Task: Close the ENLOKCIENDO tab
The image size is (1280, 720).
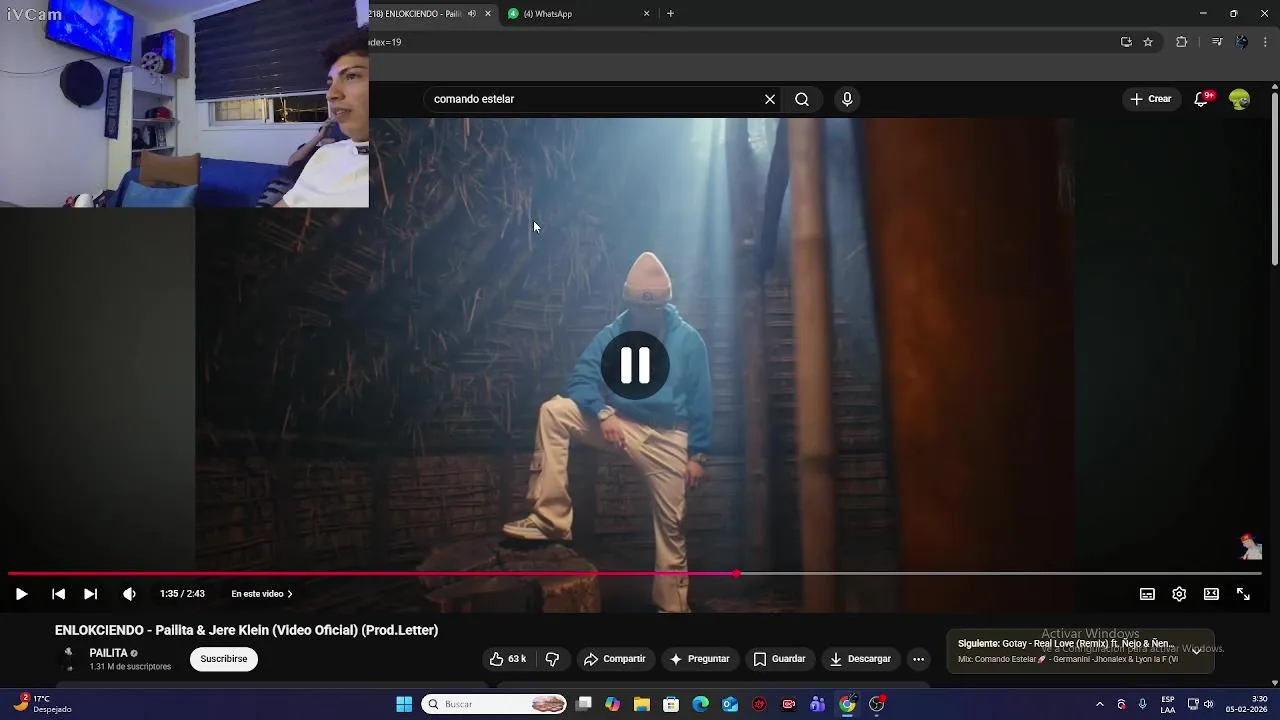Action: point(488,14)
